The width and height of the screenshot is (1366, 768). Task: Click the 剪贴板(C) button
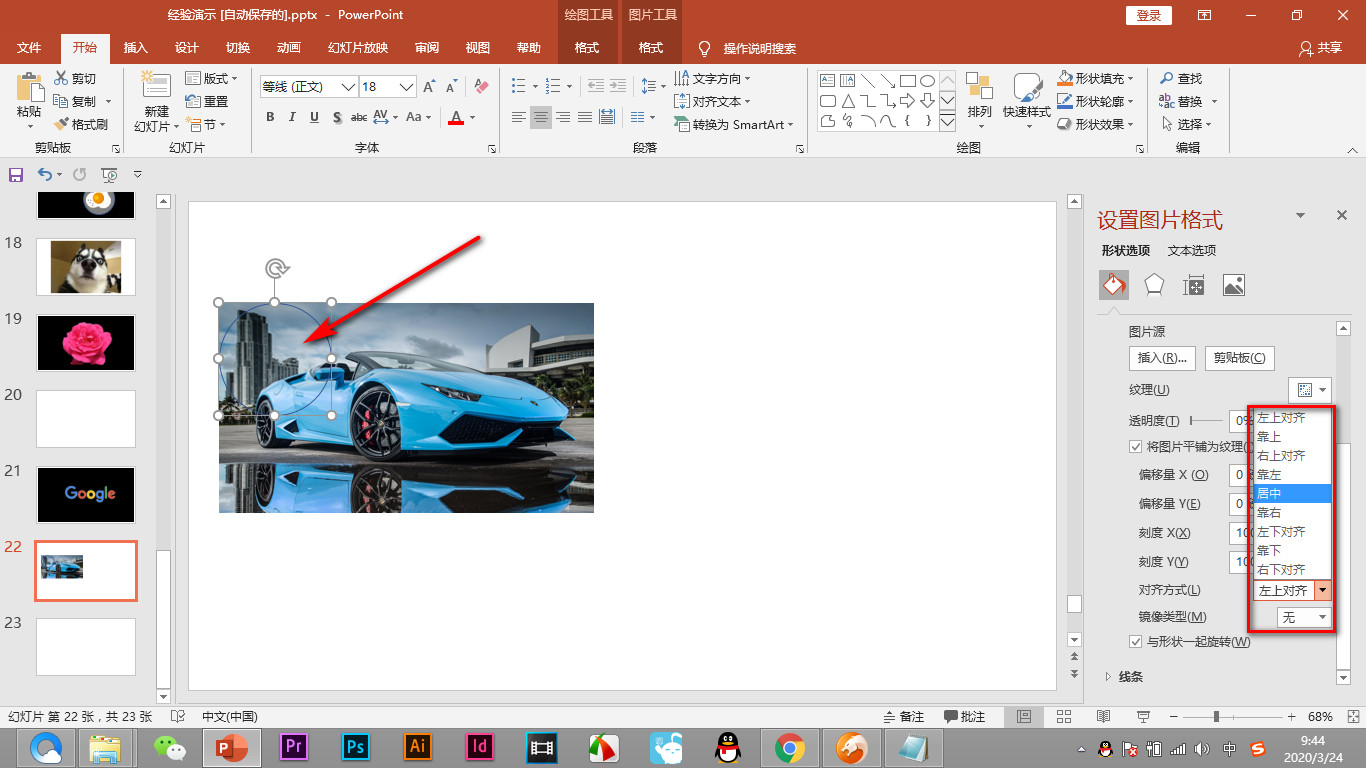tap(1239, 358)
